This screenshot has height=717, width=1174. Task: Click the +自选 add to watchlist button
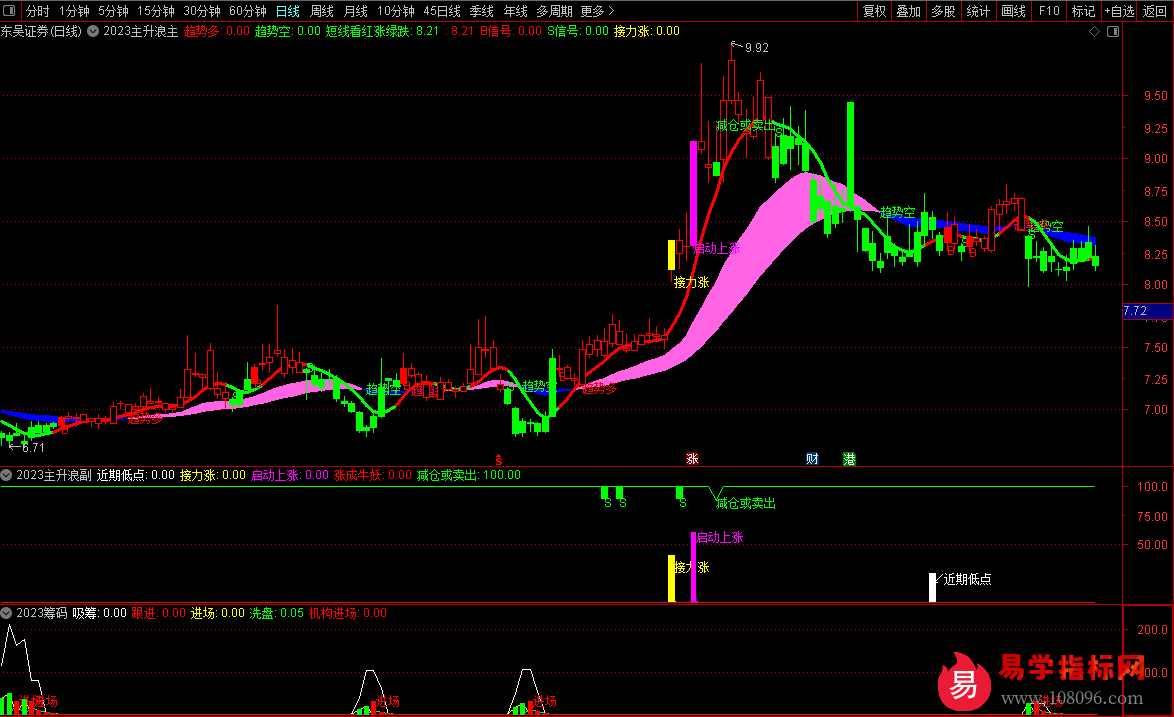(x=1119, y=11)
